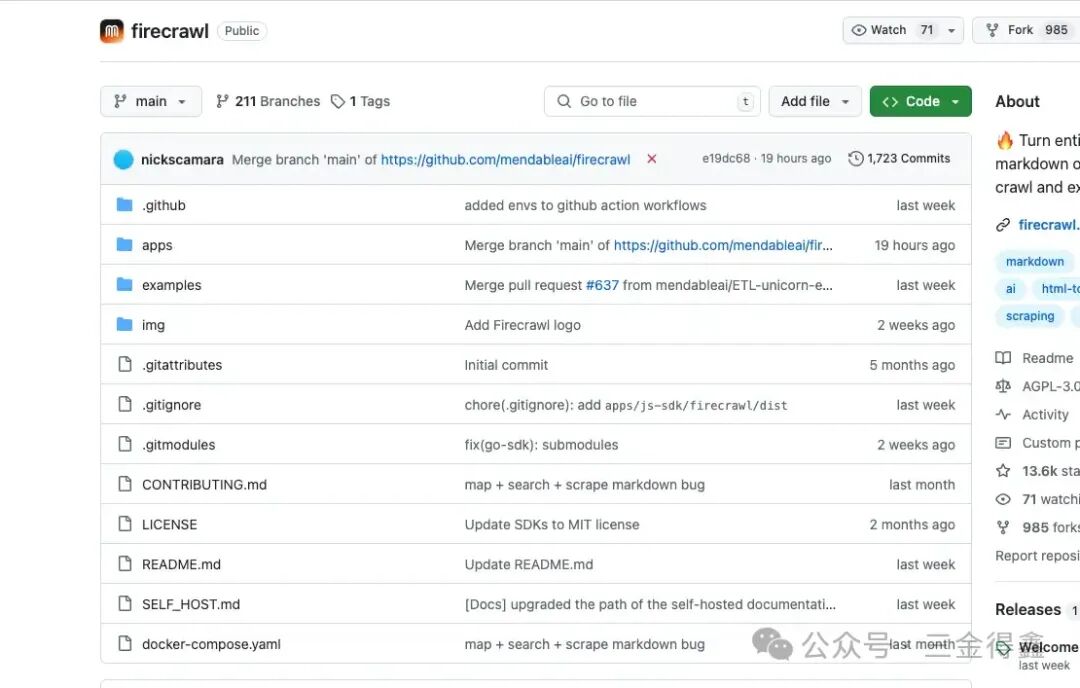The height and width of the screenshot is (688, 1080).
Task: View the 1 Tags link
Action: (360, 101)
